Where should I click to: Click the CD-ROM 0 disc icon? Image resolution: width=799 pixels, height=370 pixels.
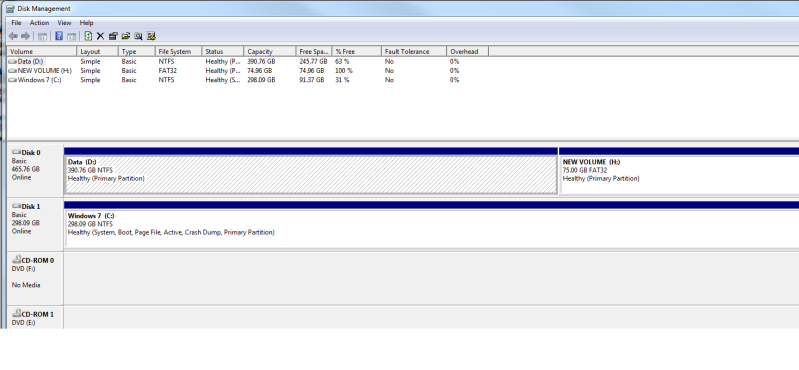click(16, 260)
